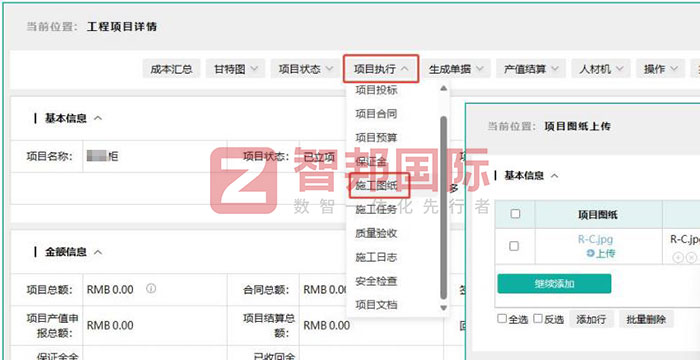Click the 项目图纸 column header
This screenshot has height=360, width=700.
click(598, 214)
